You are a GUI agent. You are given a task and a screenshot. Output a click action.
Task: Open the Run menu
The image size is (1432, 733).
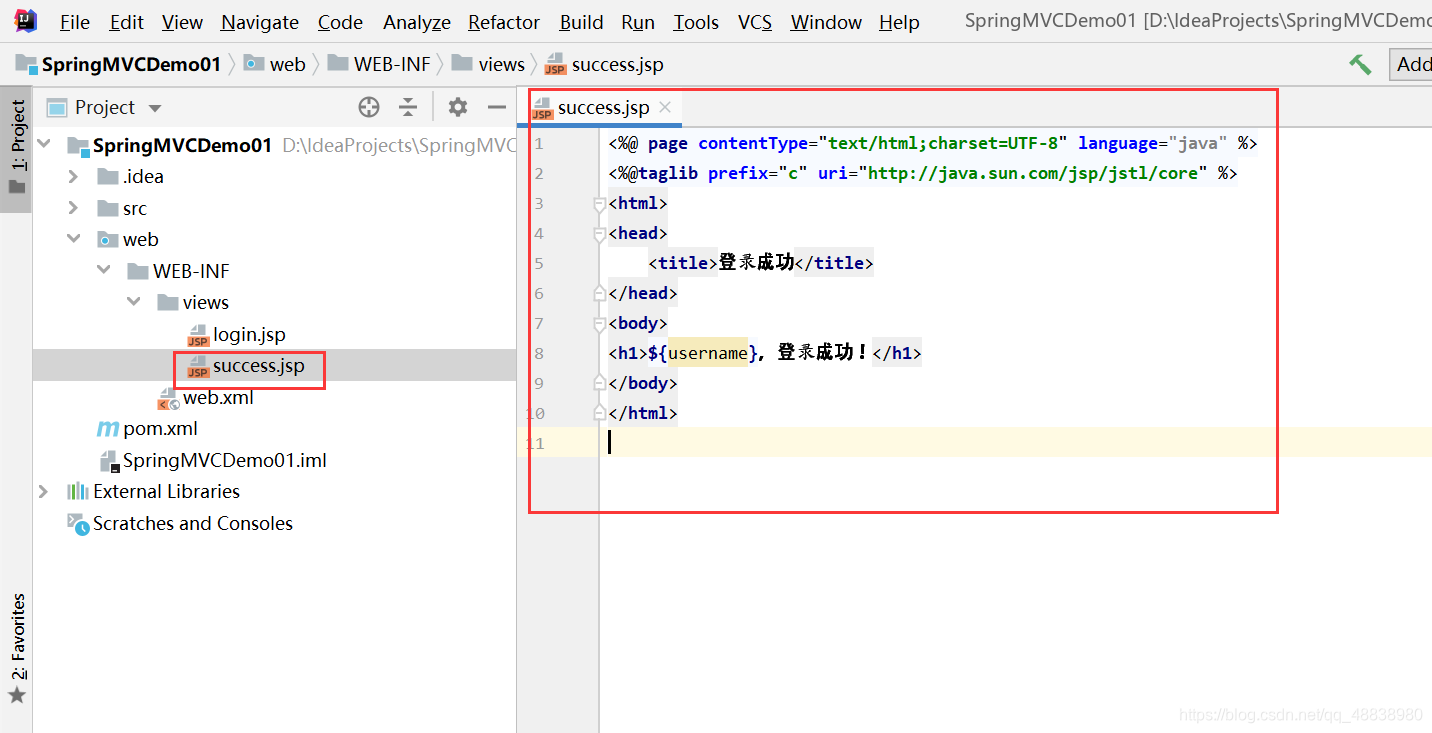pos(638,22)
